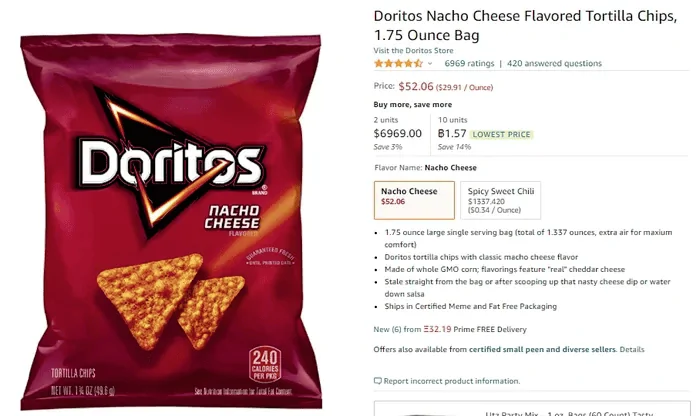Screen dimensions: 700x416
Task: Visit the Doritos Store link
Action: pos(413,50)
